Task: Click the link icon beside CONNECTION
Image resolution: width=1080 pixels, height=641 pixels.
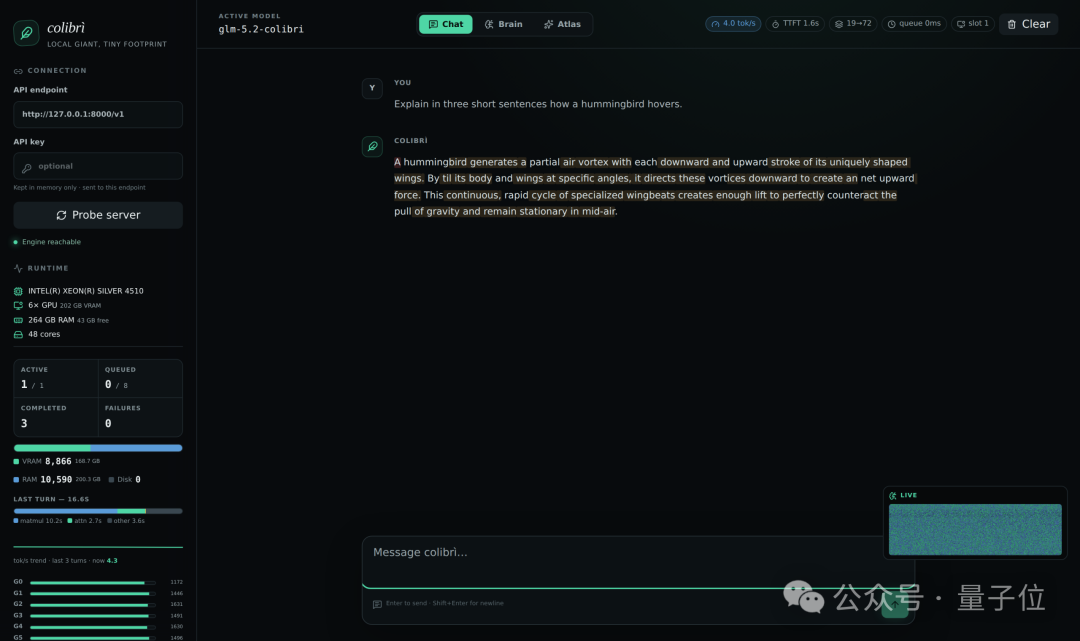Action: (x=18, y=71)
